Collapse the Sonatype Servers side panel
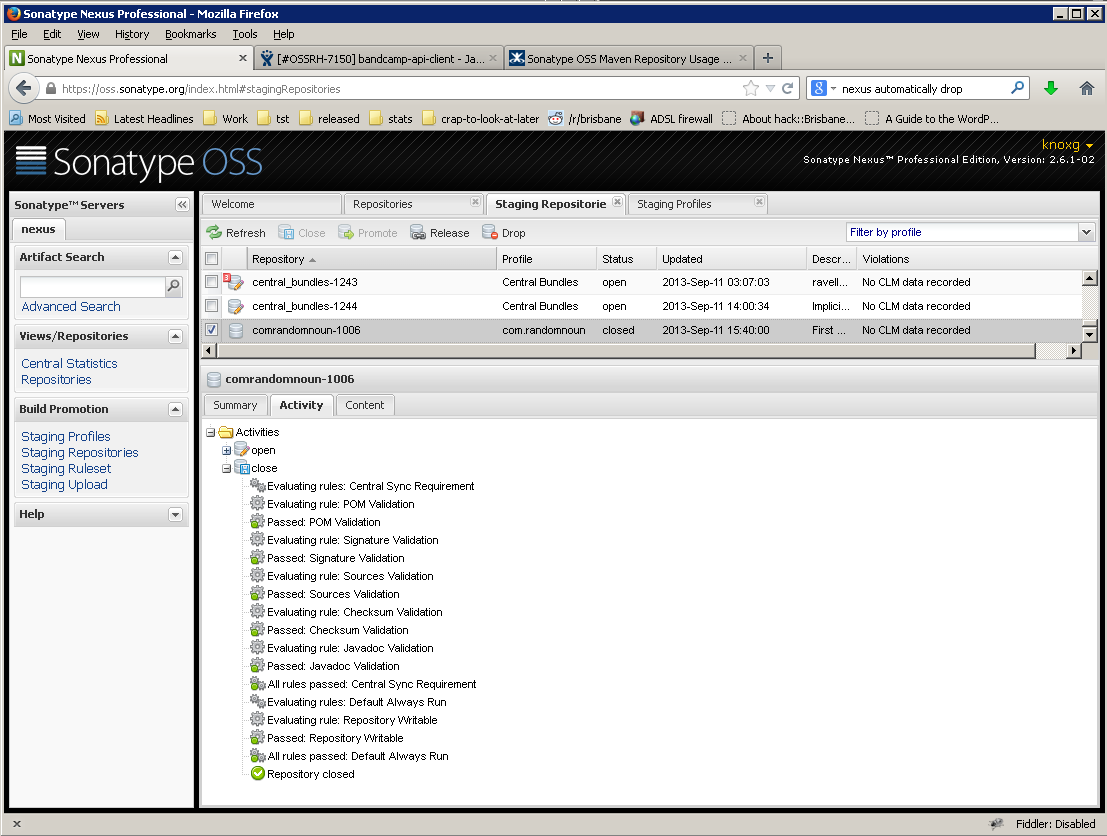This screenshot has width=1107, height=836. [x=182, y=205]
